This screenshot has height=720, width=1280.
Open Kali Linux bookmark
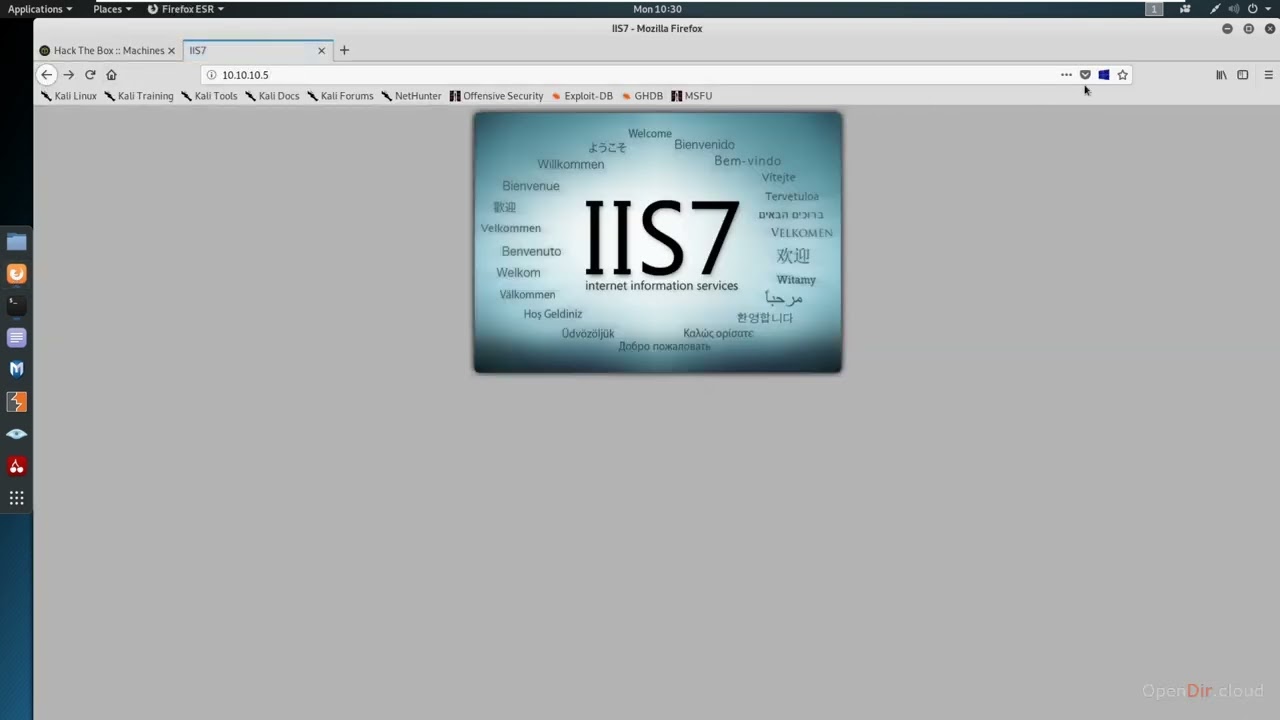tap(69, 96)
